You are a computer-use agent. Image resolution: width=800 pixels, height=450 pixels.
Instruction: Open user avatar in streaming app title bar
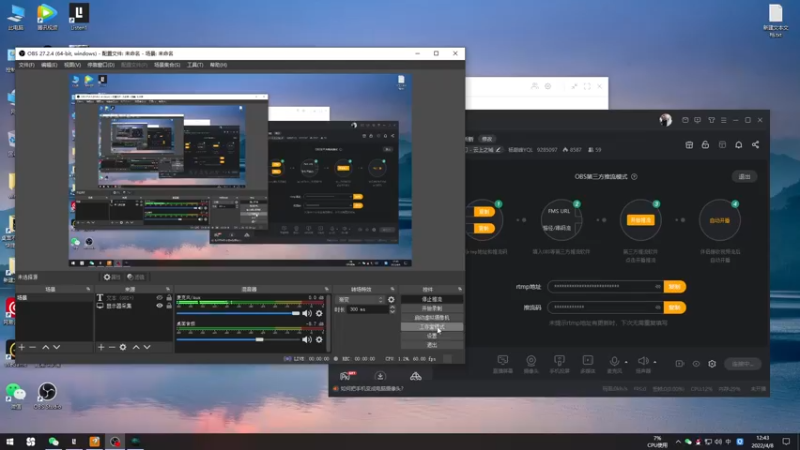(665, 120)
